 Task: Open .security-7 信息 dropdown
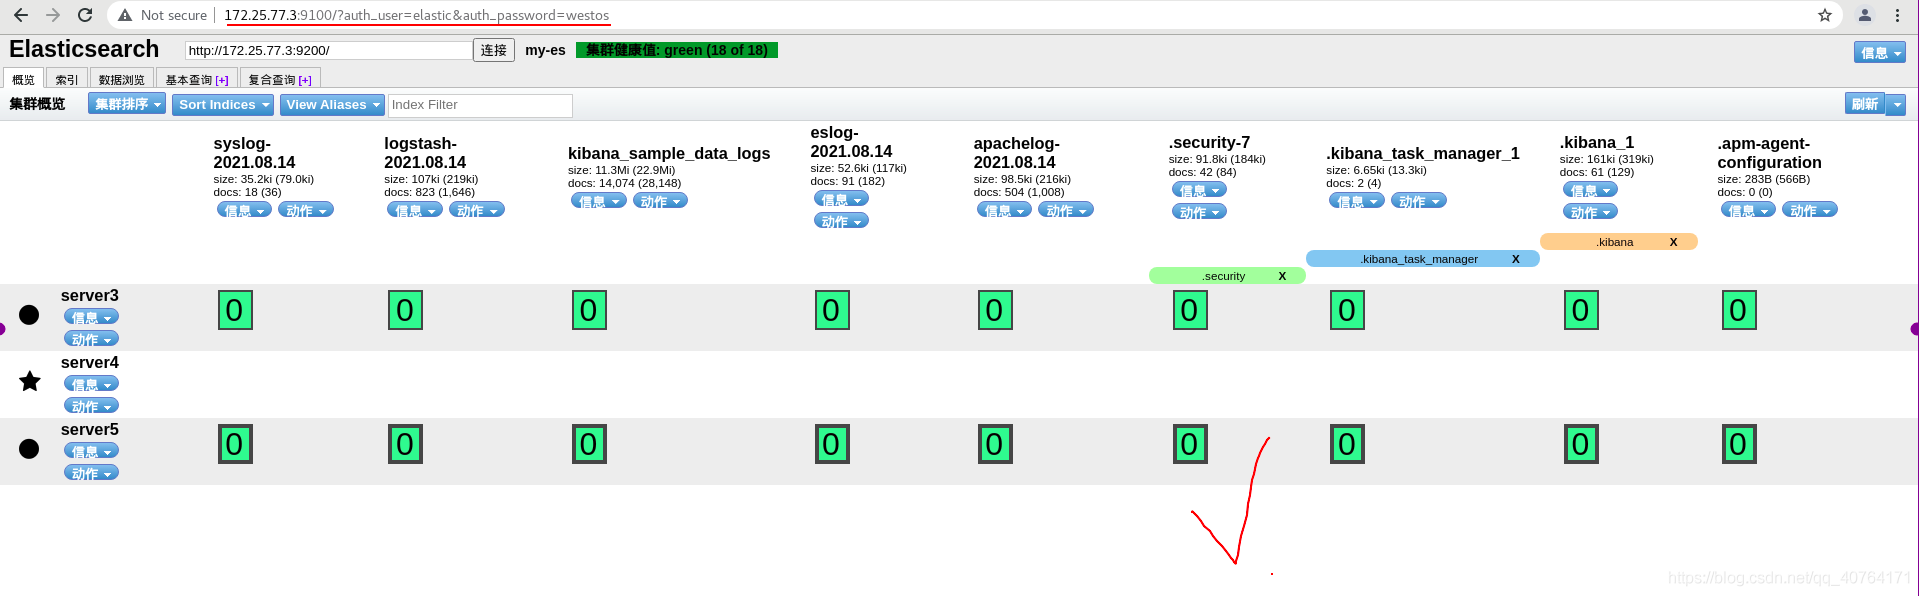pos(1199,190)
